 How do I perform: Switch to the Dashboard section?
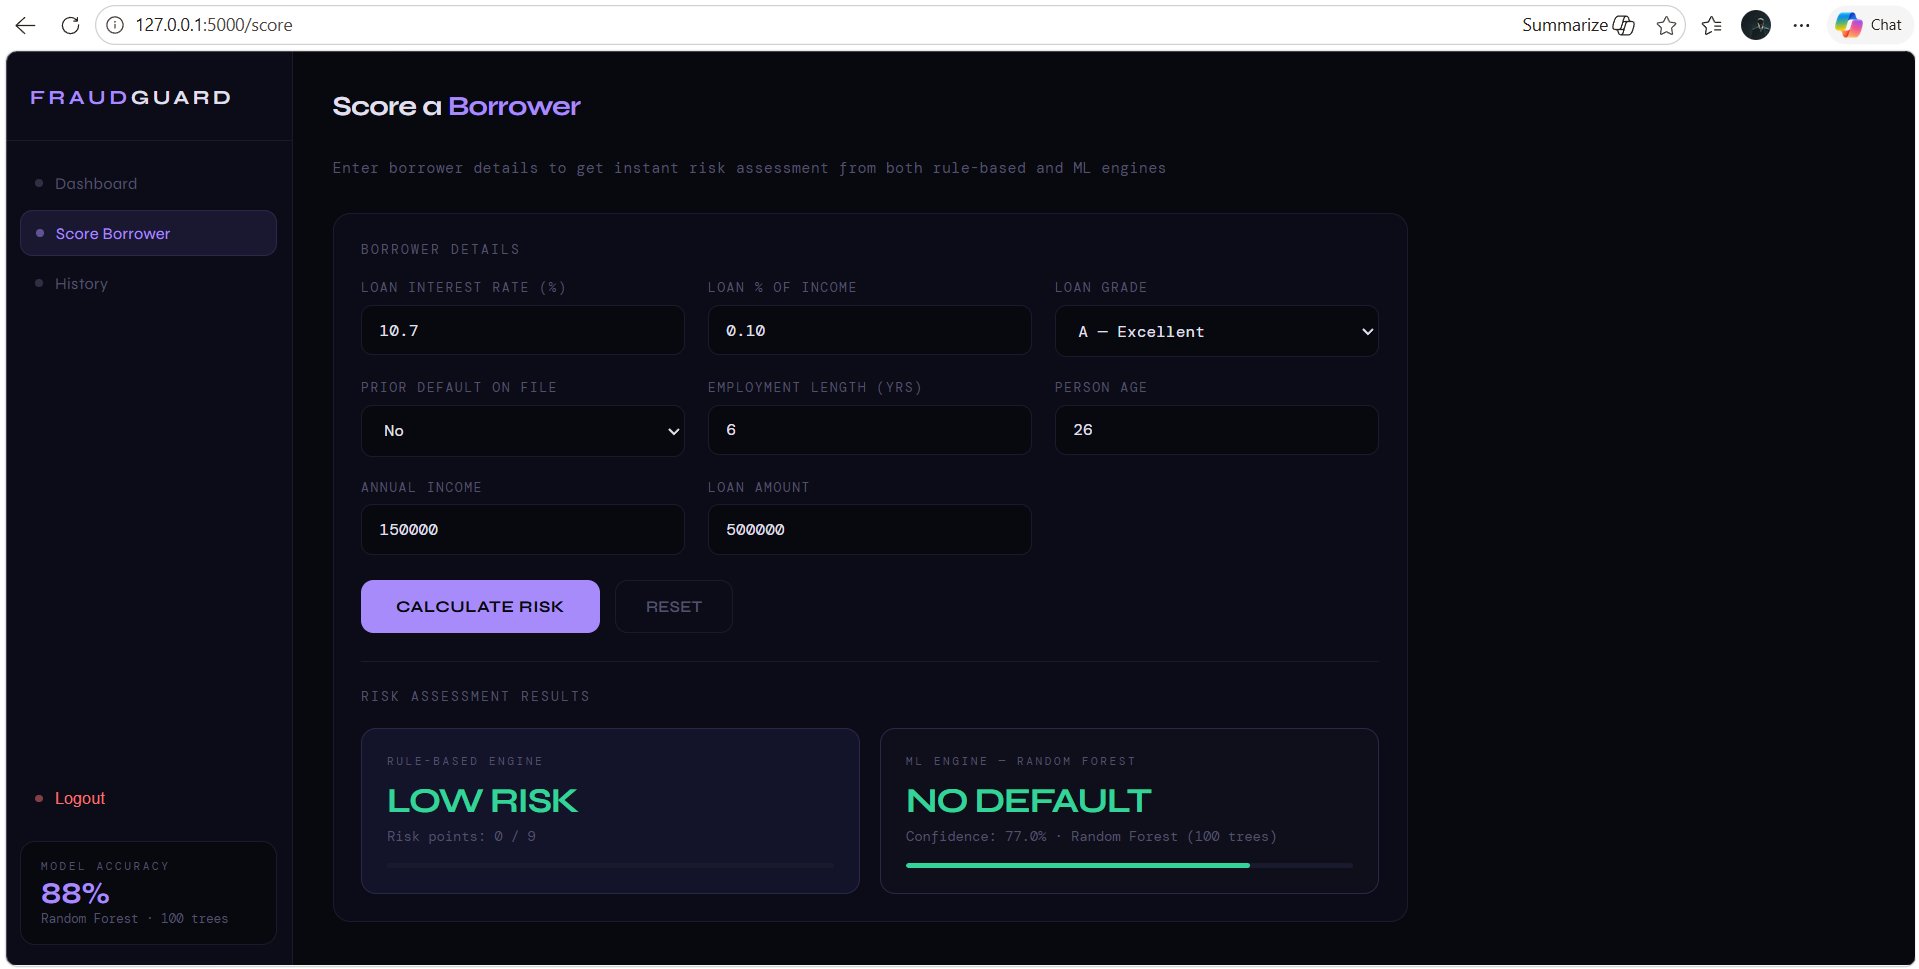tap(96, 183)
